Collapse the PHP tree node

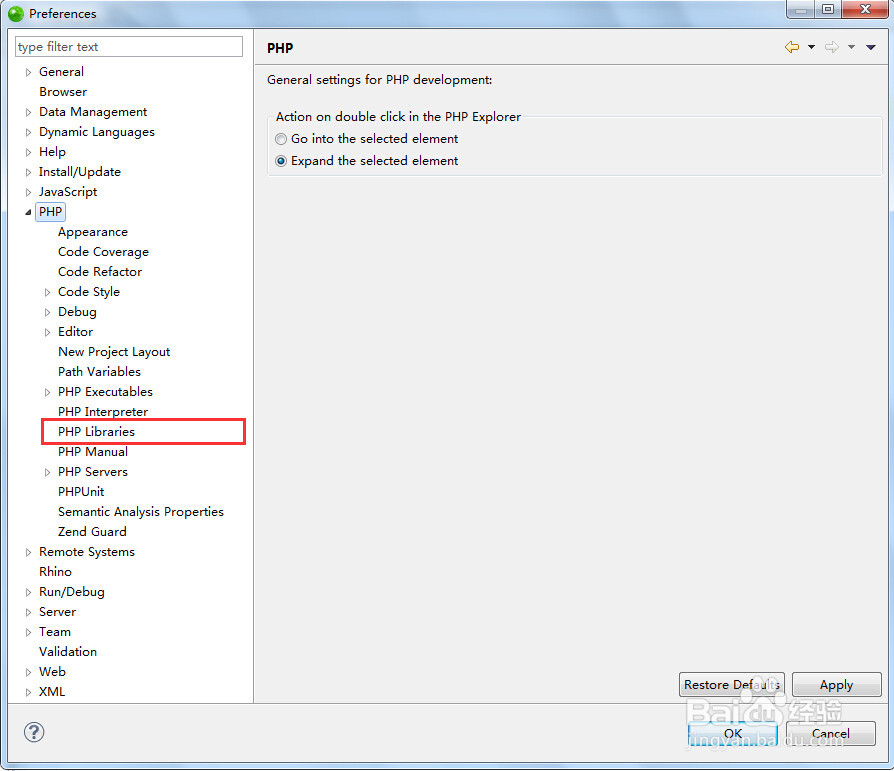(28, 212)
